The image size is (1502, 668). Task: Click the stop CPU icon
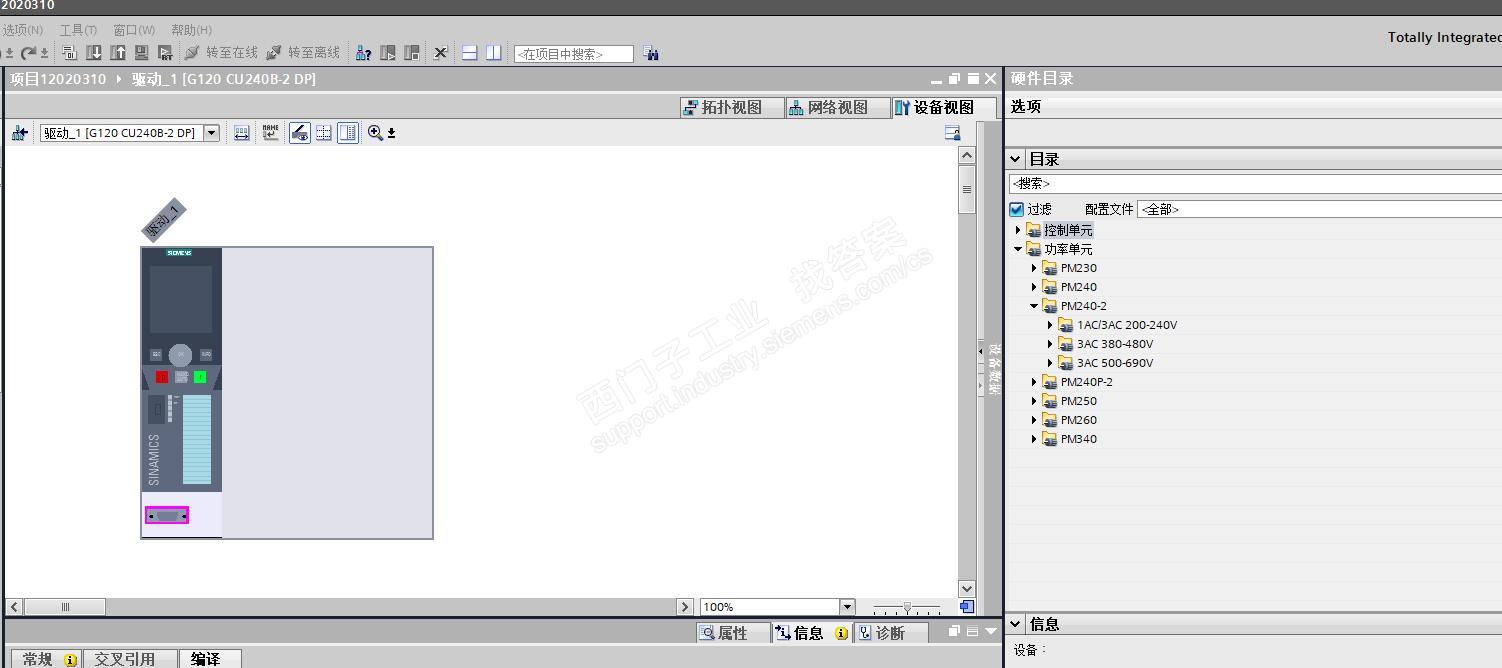pyautogui.click(x=412, y=53)
